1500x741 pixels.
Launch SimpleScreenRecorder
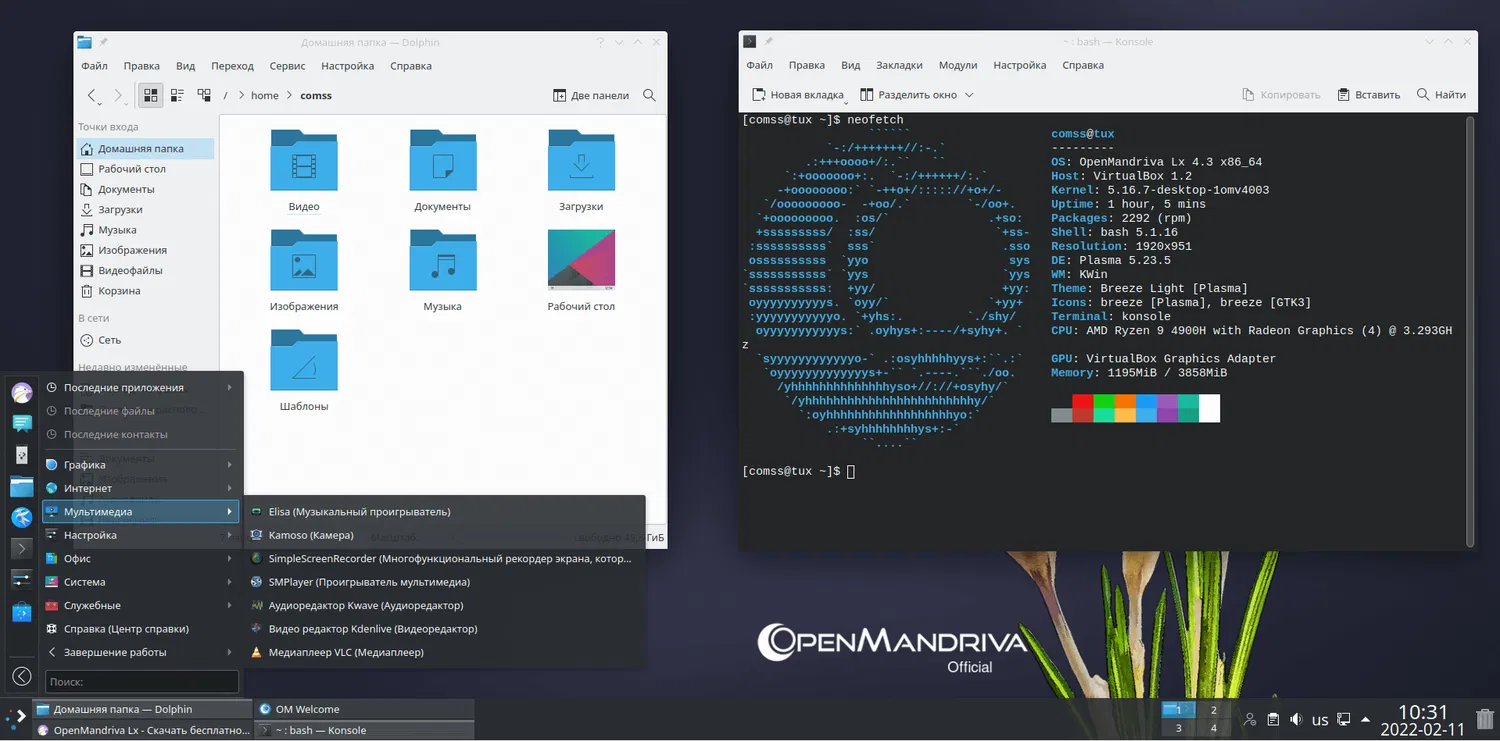pos(445,558)
